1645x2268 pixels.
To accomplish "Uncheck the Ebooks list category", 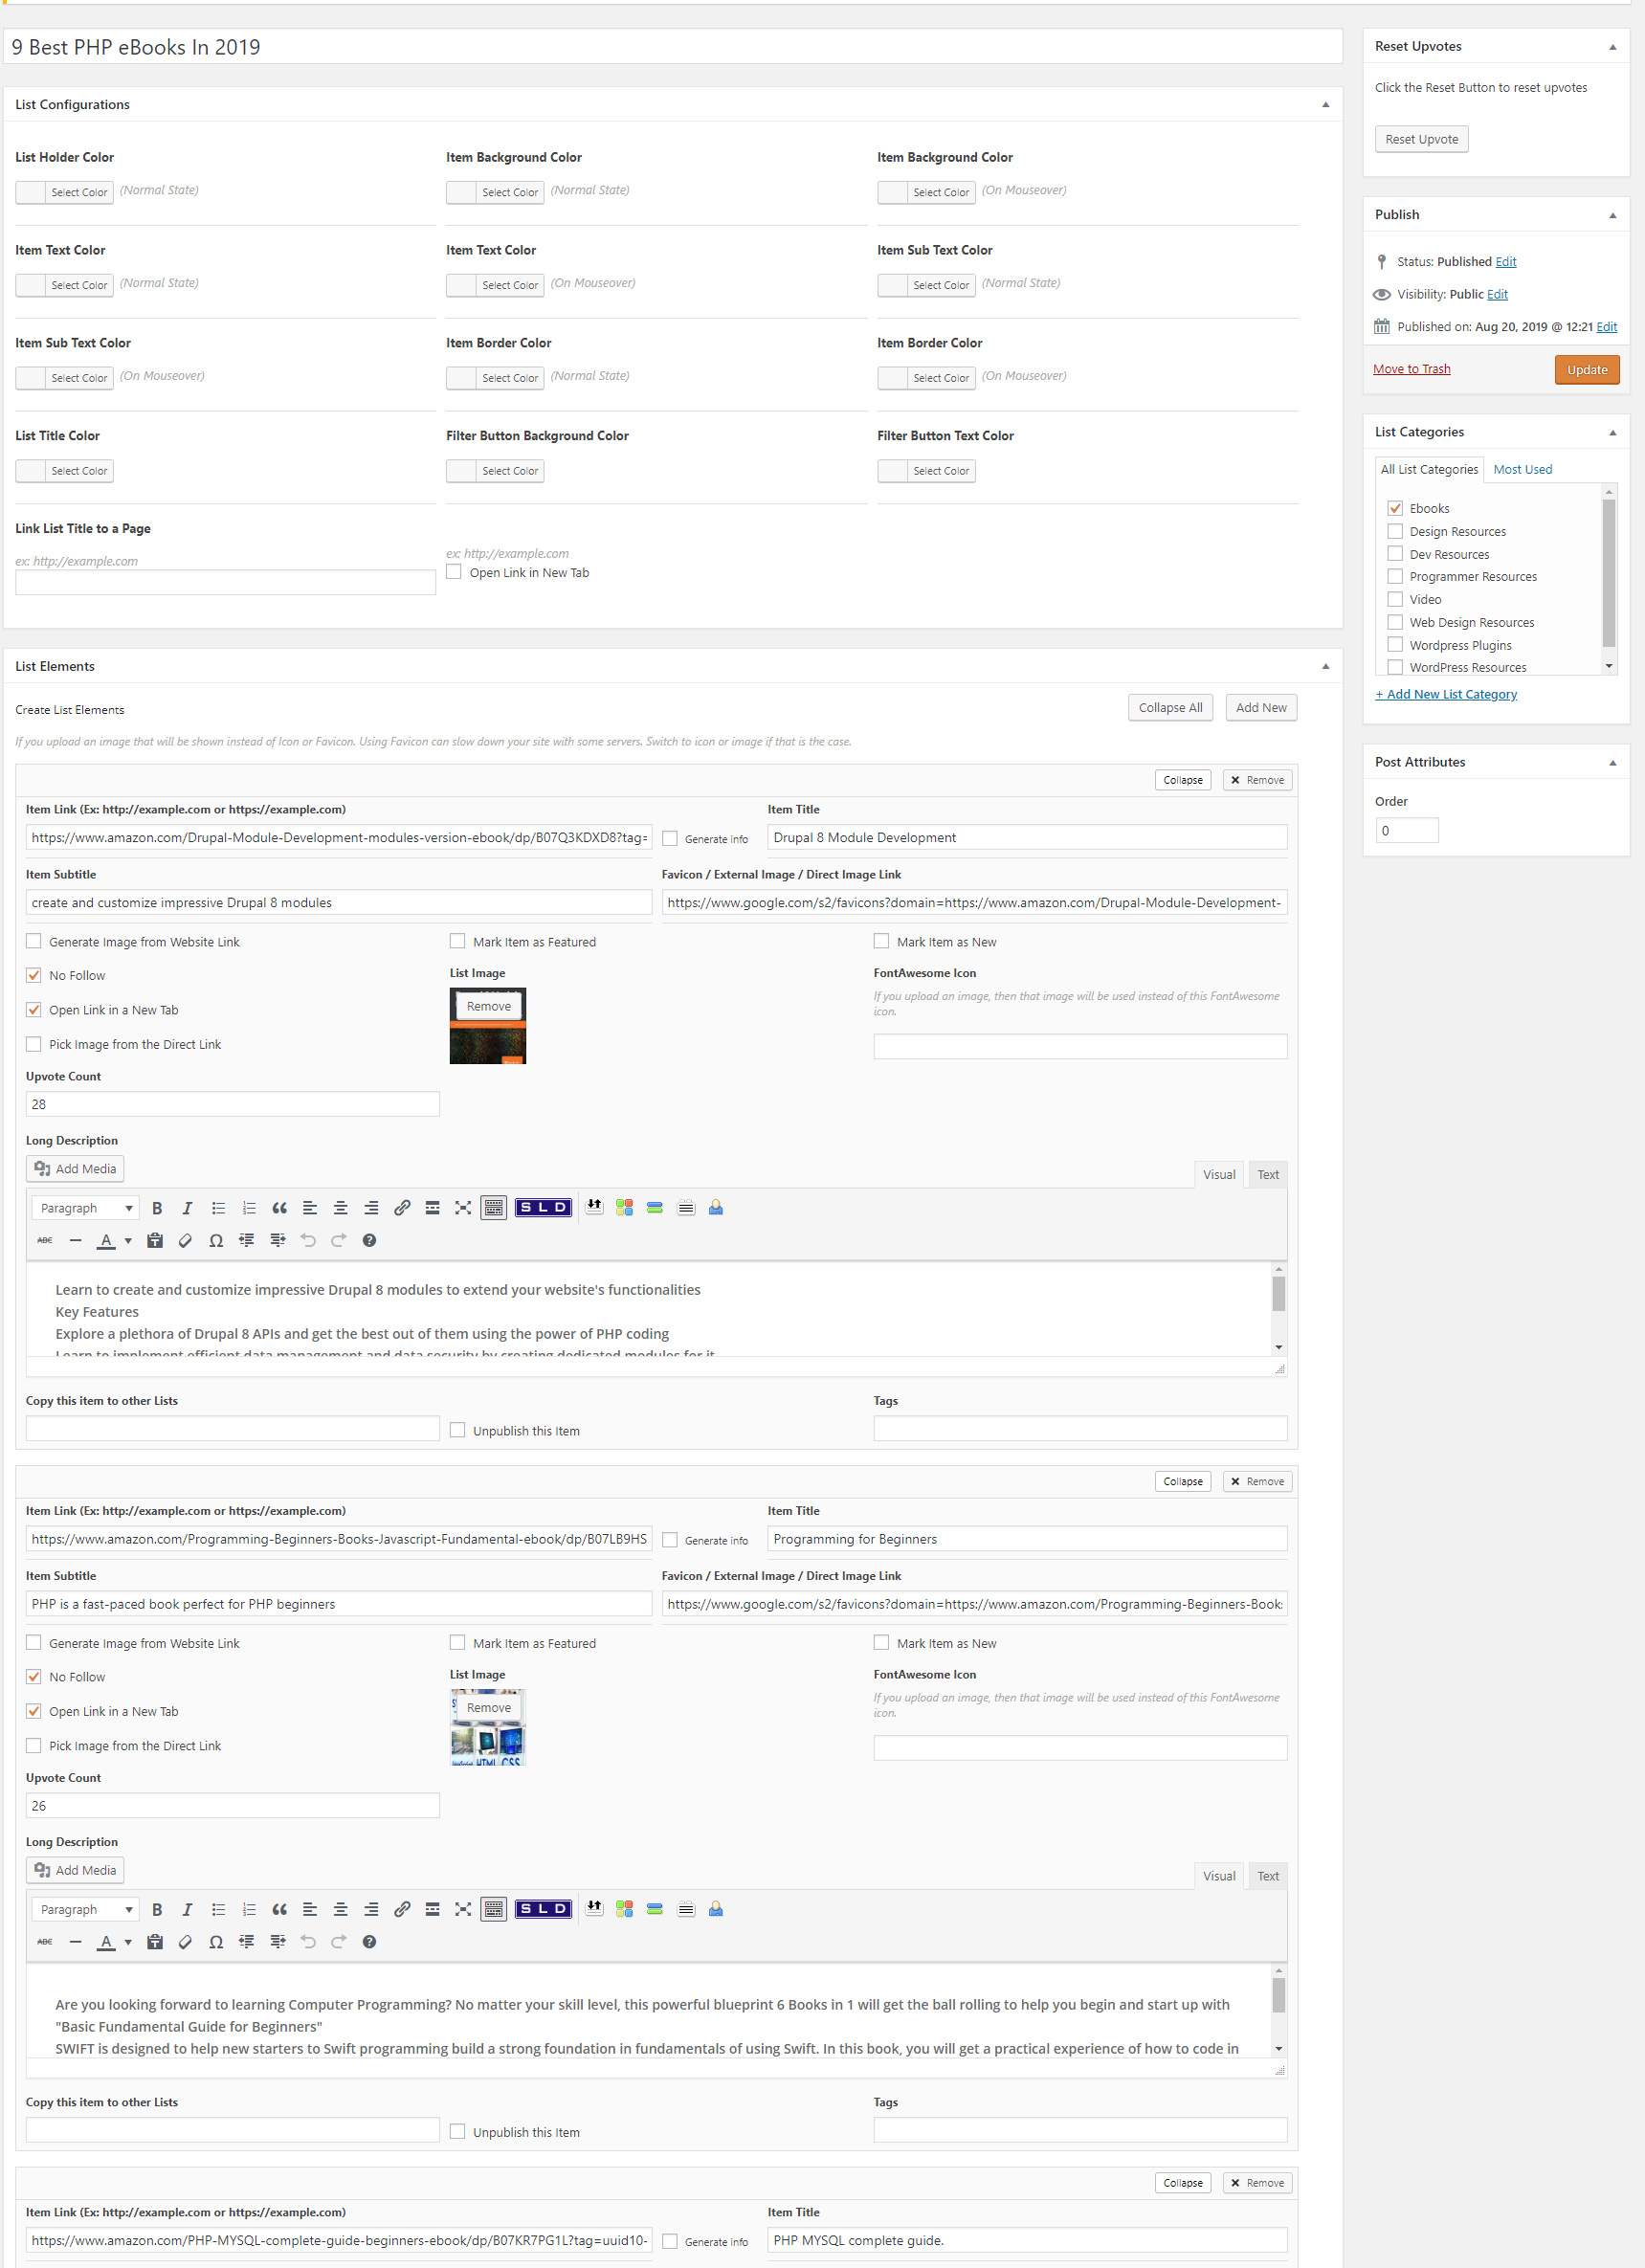I will click(x=1395, y=509).
